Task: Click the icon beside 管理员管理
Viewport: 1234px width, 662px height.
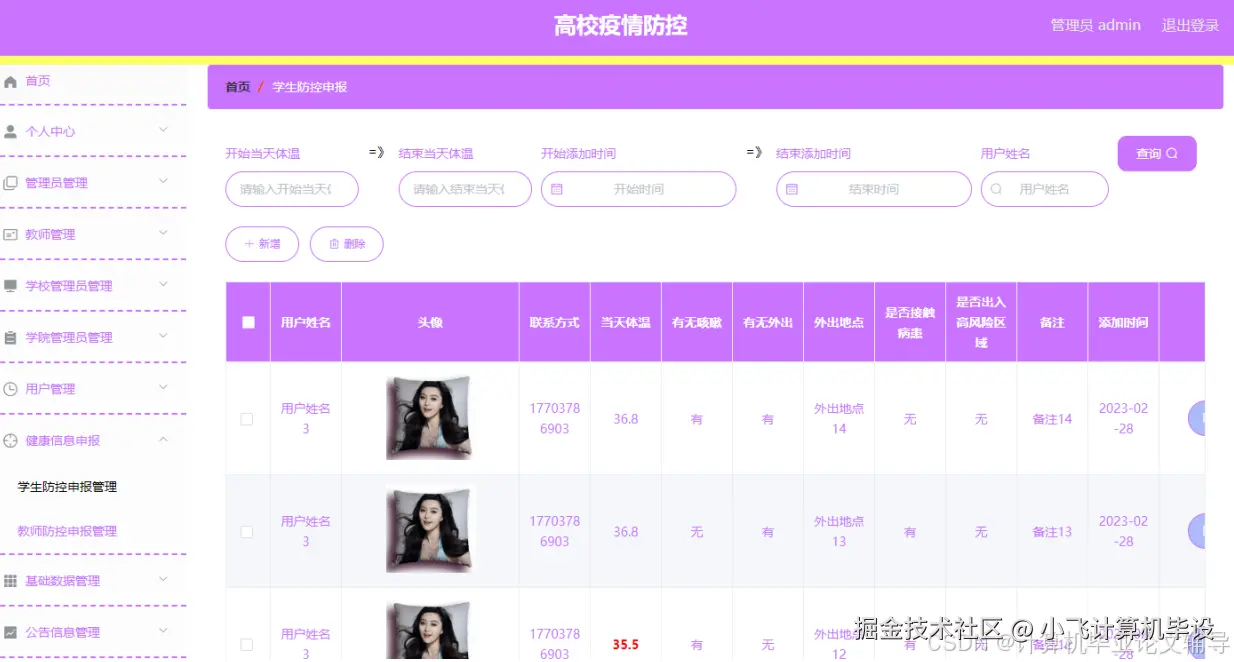Action: point(11,183)
